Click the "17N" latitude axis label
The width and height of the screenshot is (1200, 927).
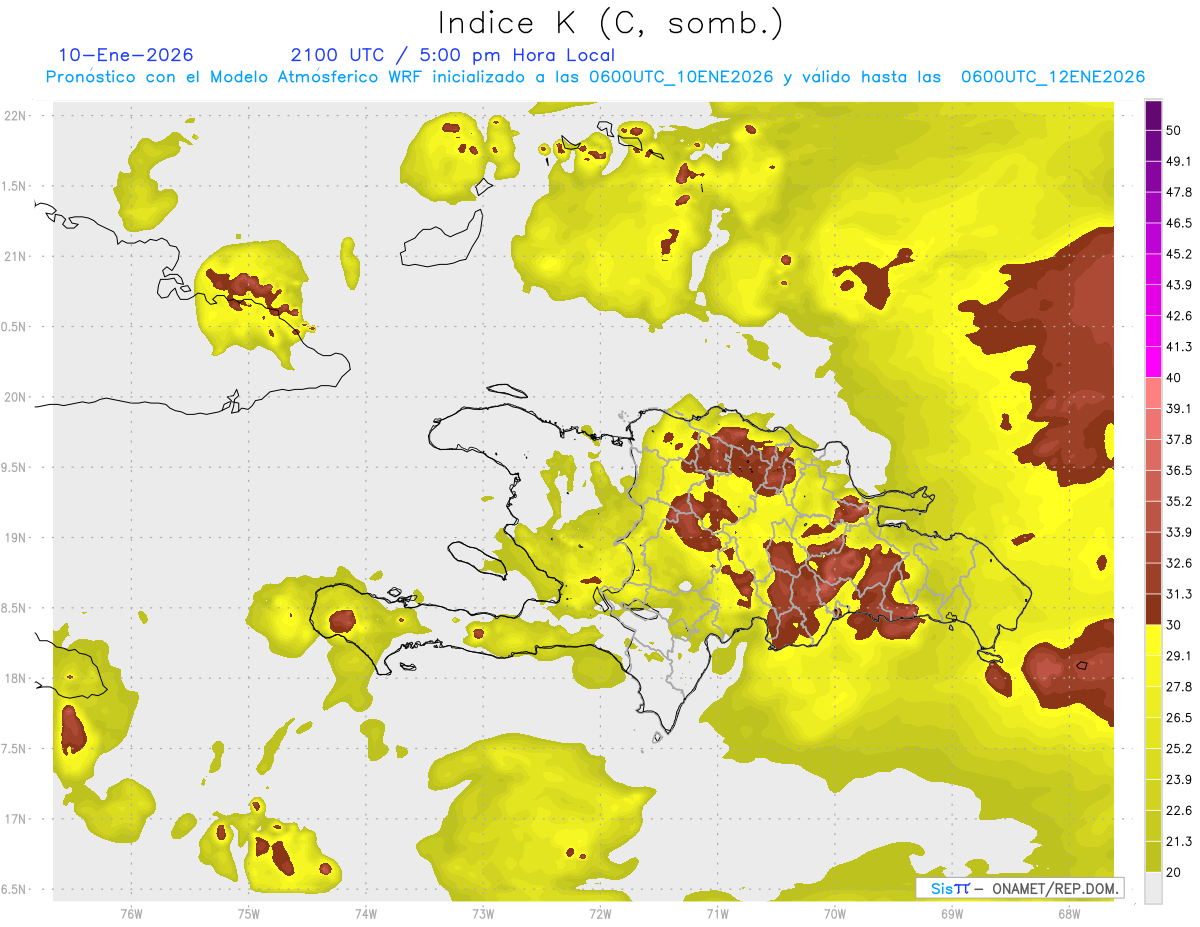[x=15, y=820]
